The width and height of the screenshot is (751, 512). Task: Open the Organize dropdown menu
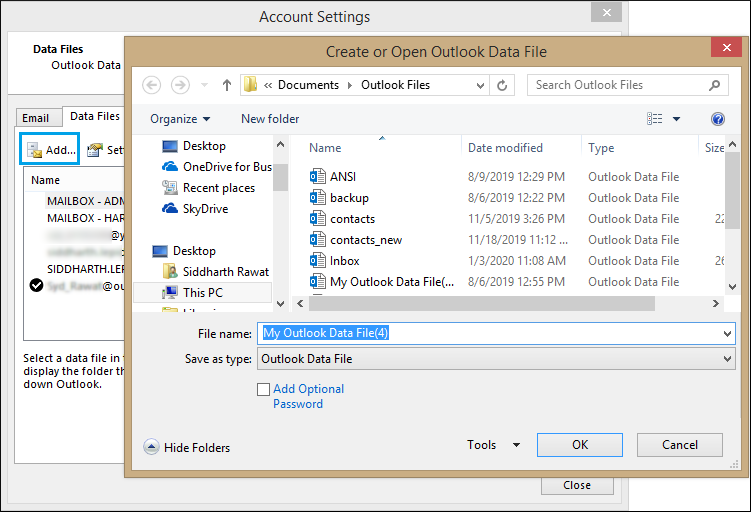pos(180,119)
